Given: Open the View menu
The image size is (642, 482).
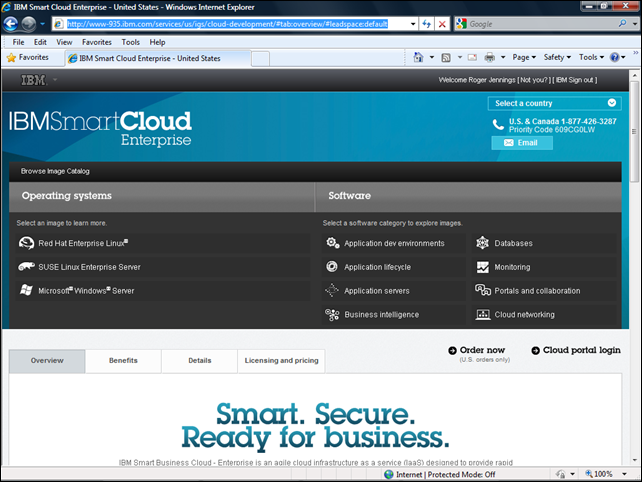Looking at the screenshot, I should tap(64, 42).
